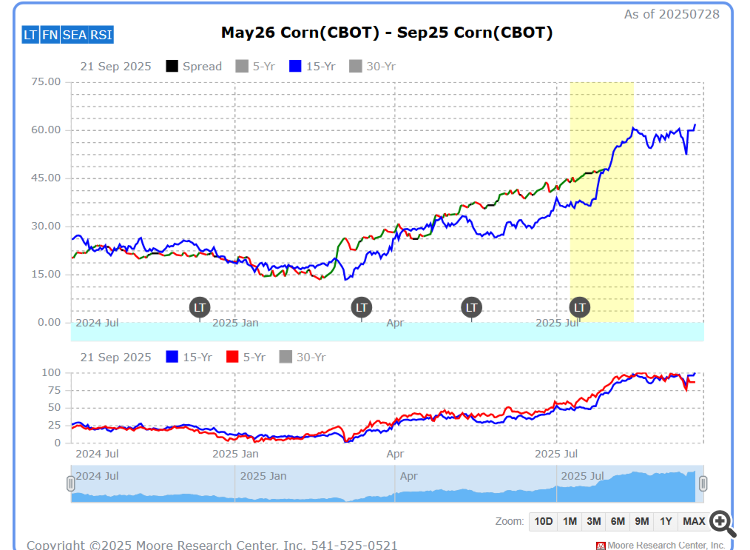Click the Moore Research Center logo icon

[x=601, y=546]
